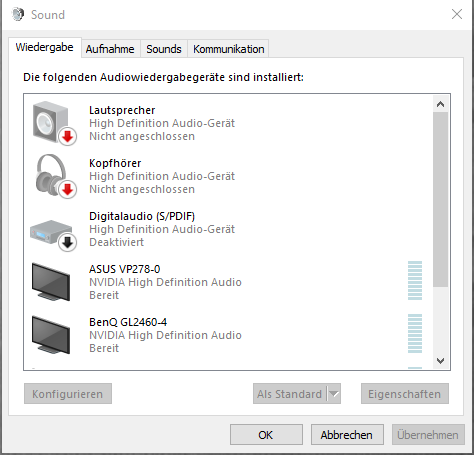Screen dimensions: 474x455
Task: Confirm with the OK button
Action: pos(266,435)
